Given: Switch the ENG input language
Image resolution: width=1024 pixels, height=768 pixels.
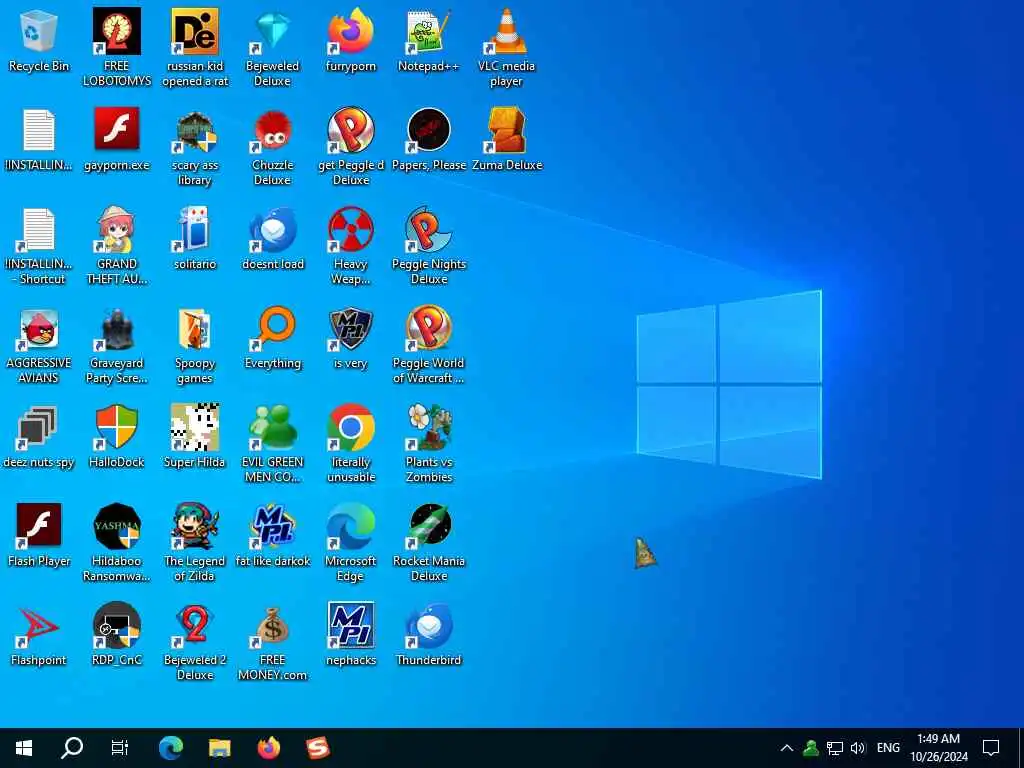Looking at the screenshot, I should pos(888,748).
